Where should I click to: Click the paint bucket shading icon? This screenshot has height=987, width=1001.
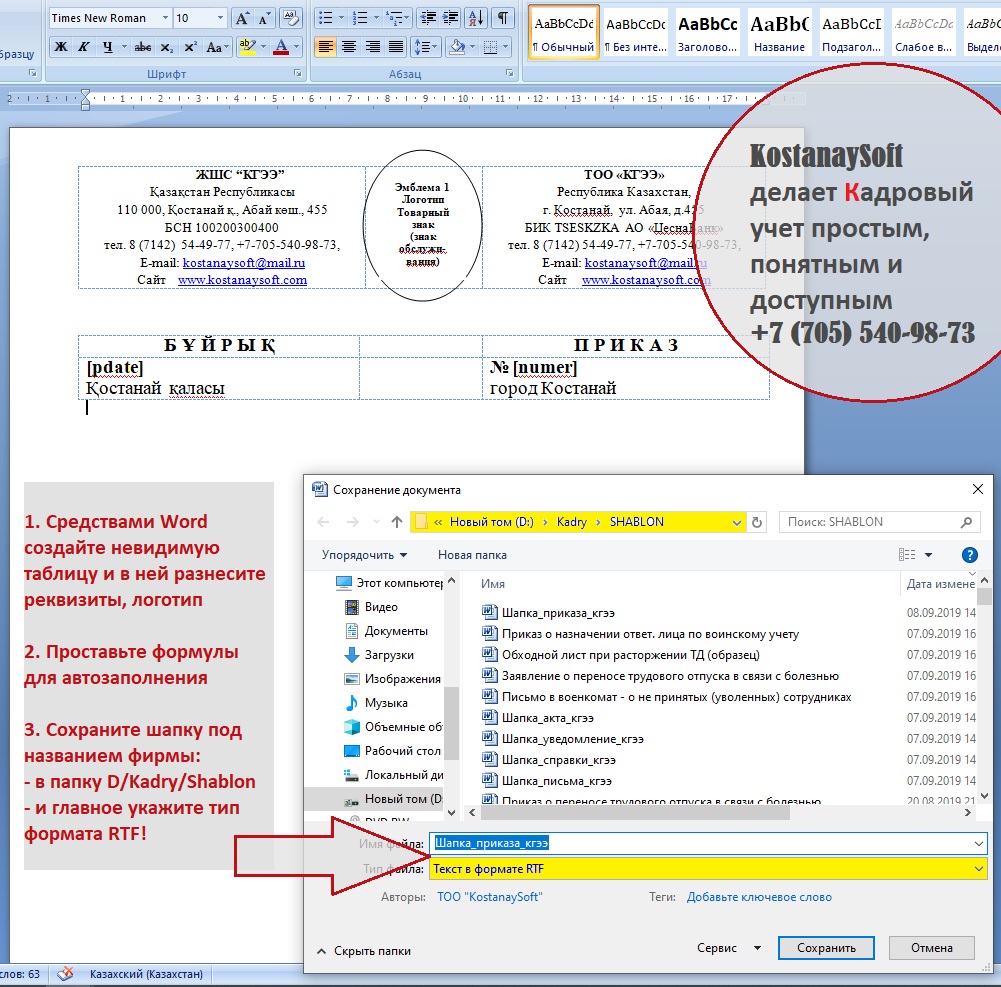click(457, 47)
